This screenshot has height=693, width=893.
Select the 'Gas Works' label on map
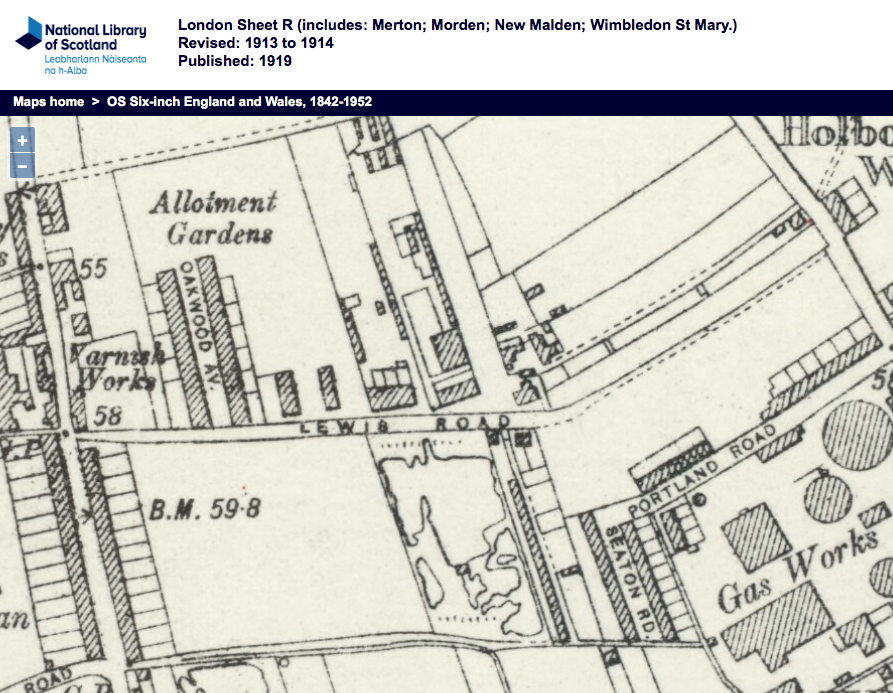[796, 579]
